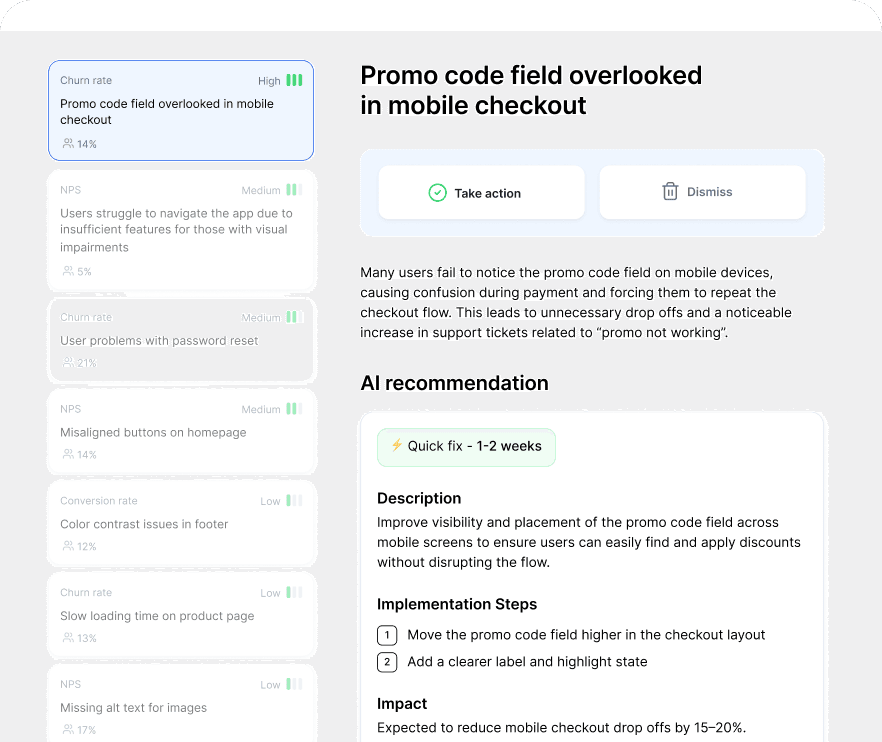This screenshot has height=742, width=882.
Task: Select Slow loading time on product page
Action: (181, 616)
